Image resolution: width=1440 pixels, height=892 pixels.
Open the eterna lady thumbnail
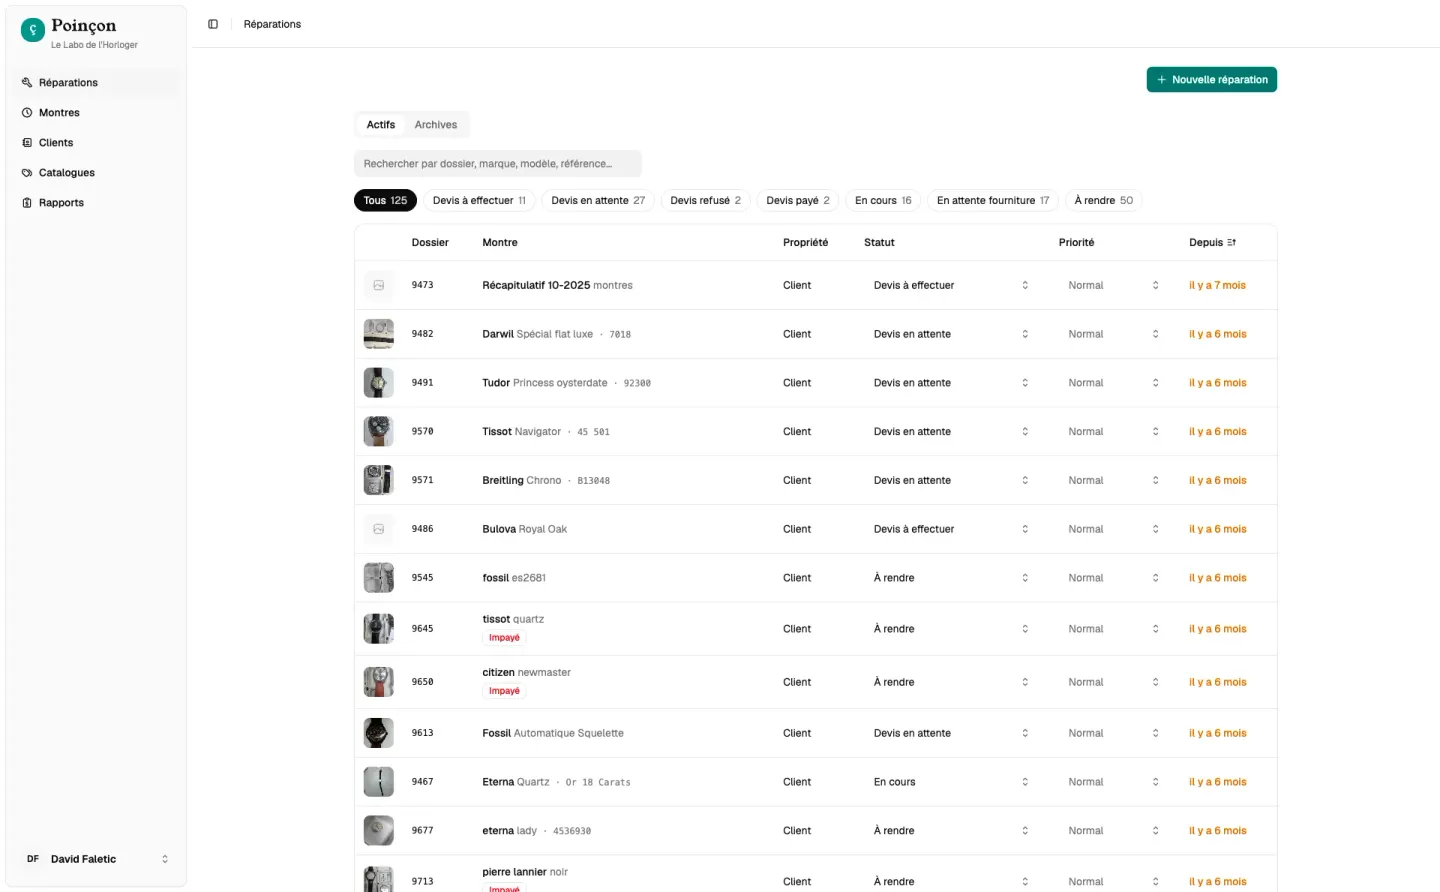[379, 831]
